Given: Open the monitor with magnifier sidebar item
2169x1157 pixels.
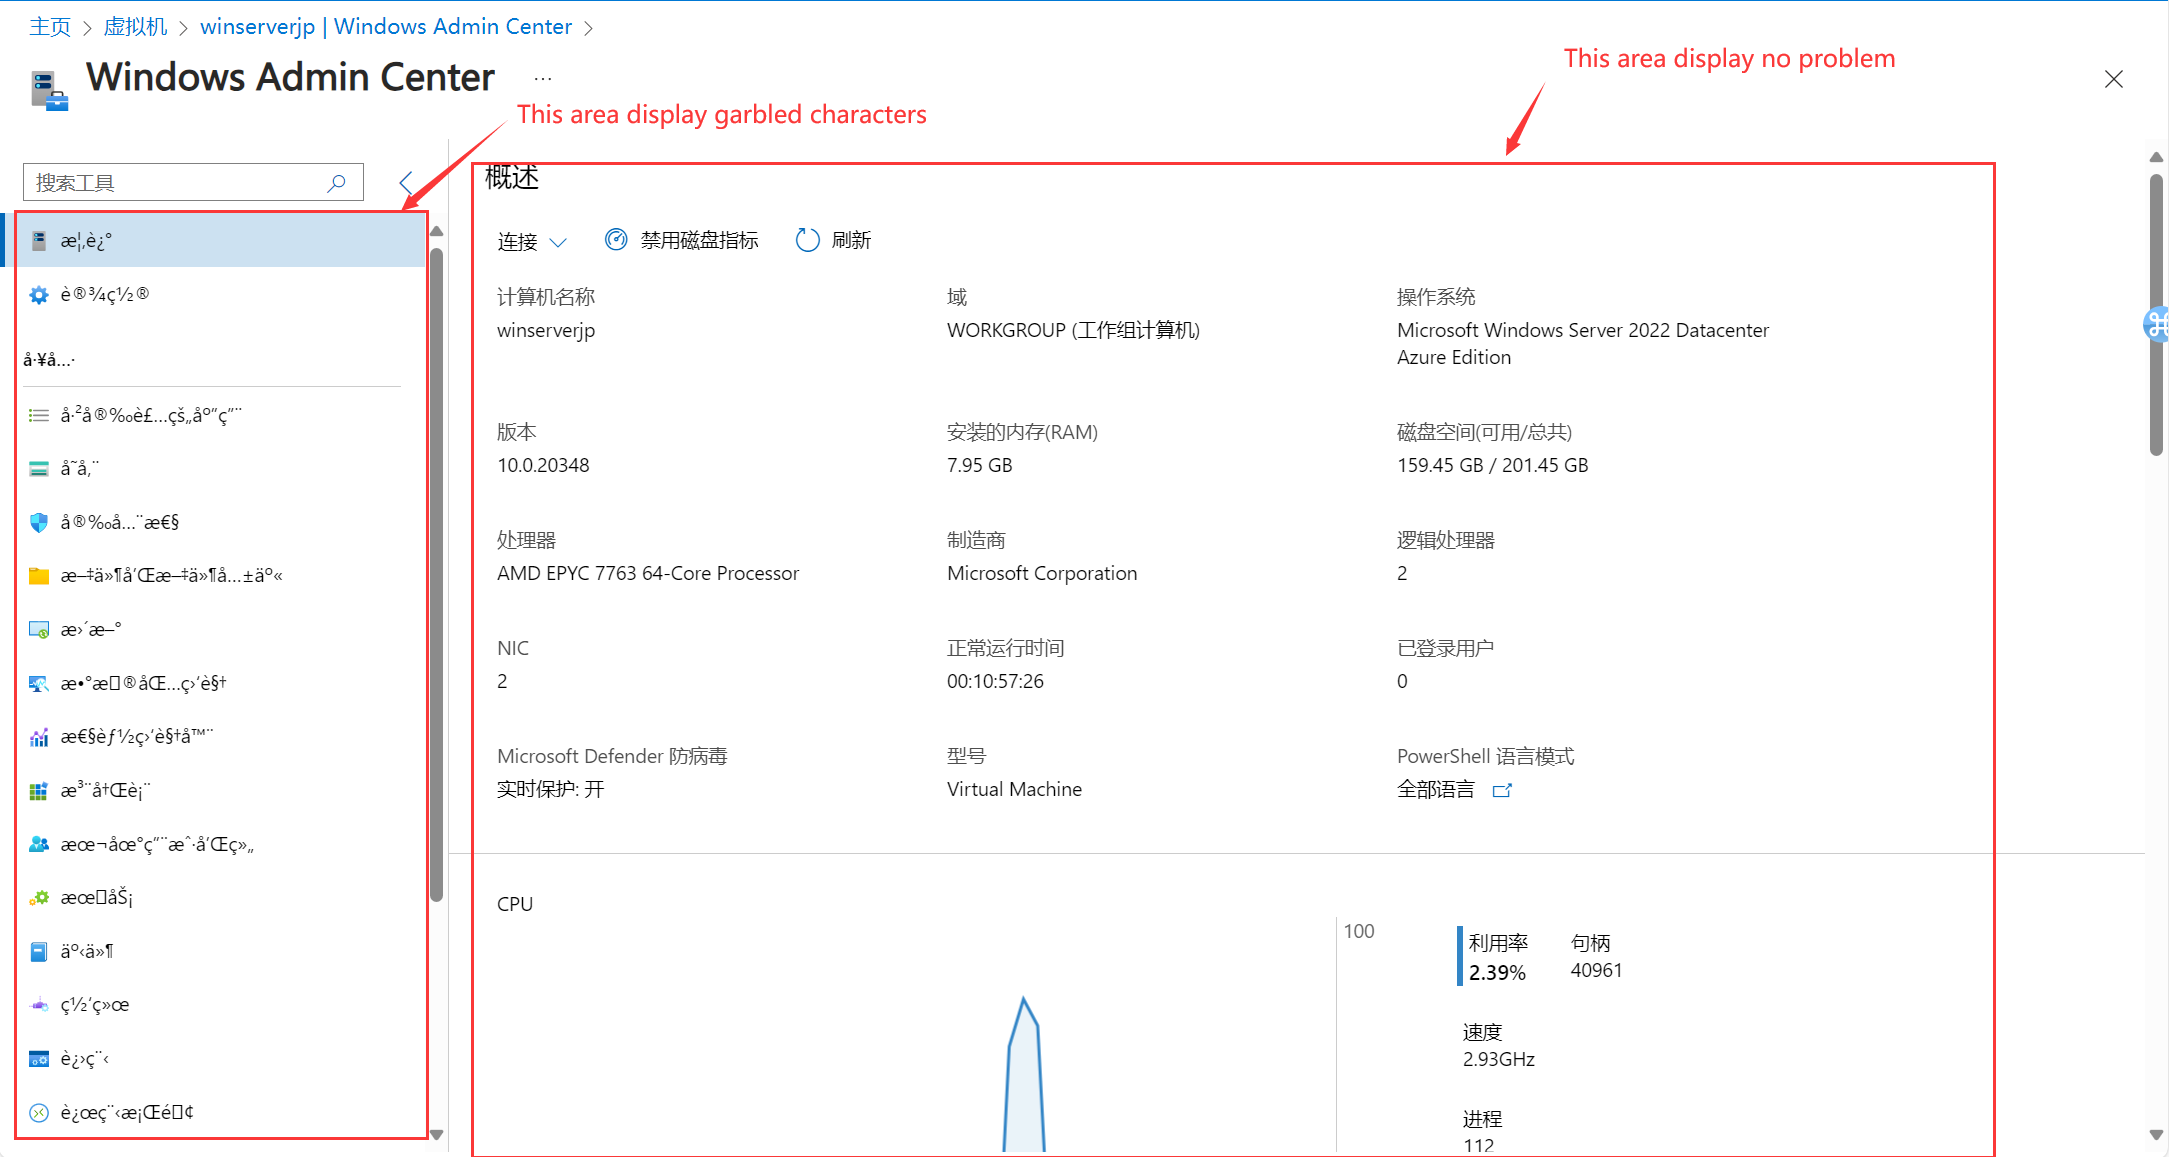Looking at the screenshot, I should click(215, 683).
